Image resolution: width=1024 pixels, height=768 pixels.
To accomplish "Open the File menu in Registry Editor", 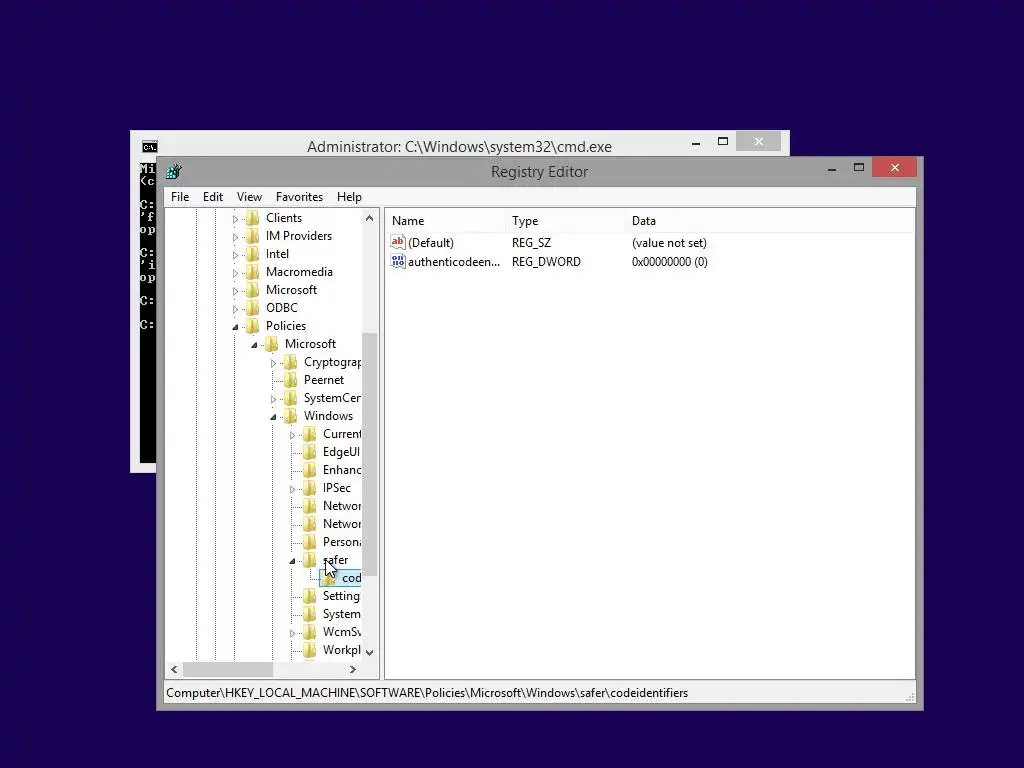I will click(x=180, y=197).
